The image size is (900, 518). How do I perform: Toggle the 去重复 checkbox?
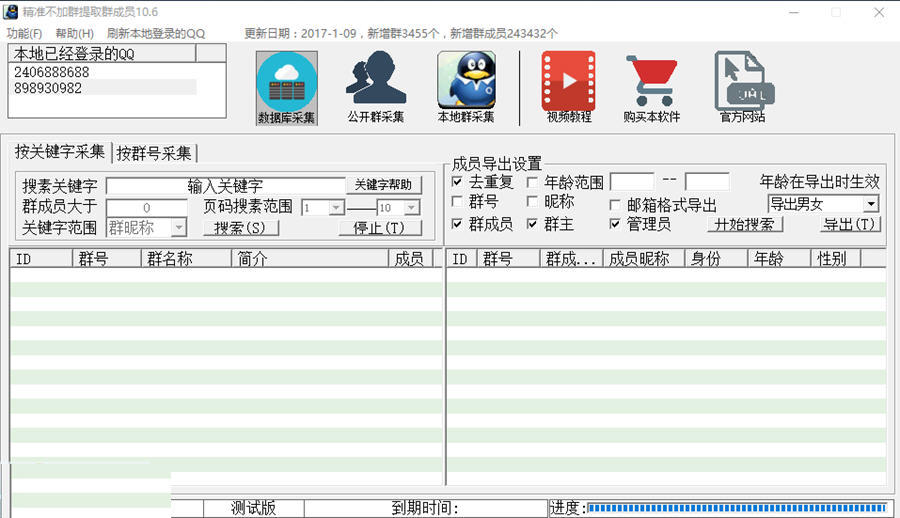click(457, 182)
